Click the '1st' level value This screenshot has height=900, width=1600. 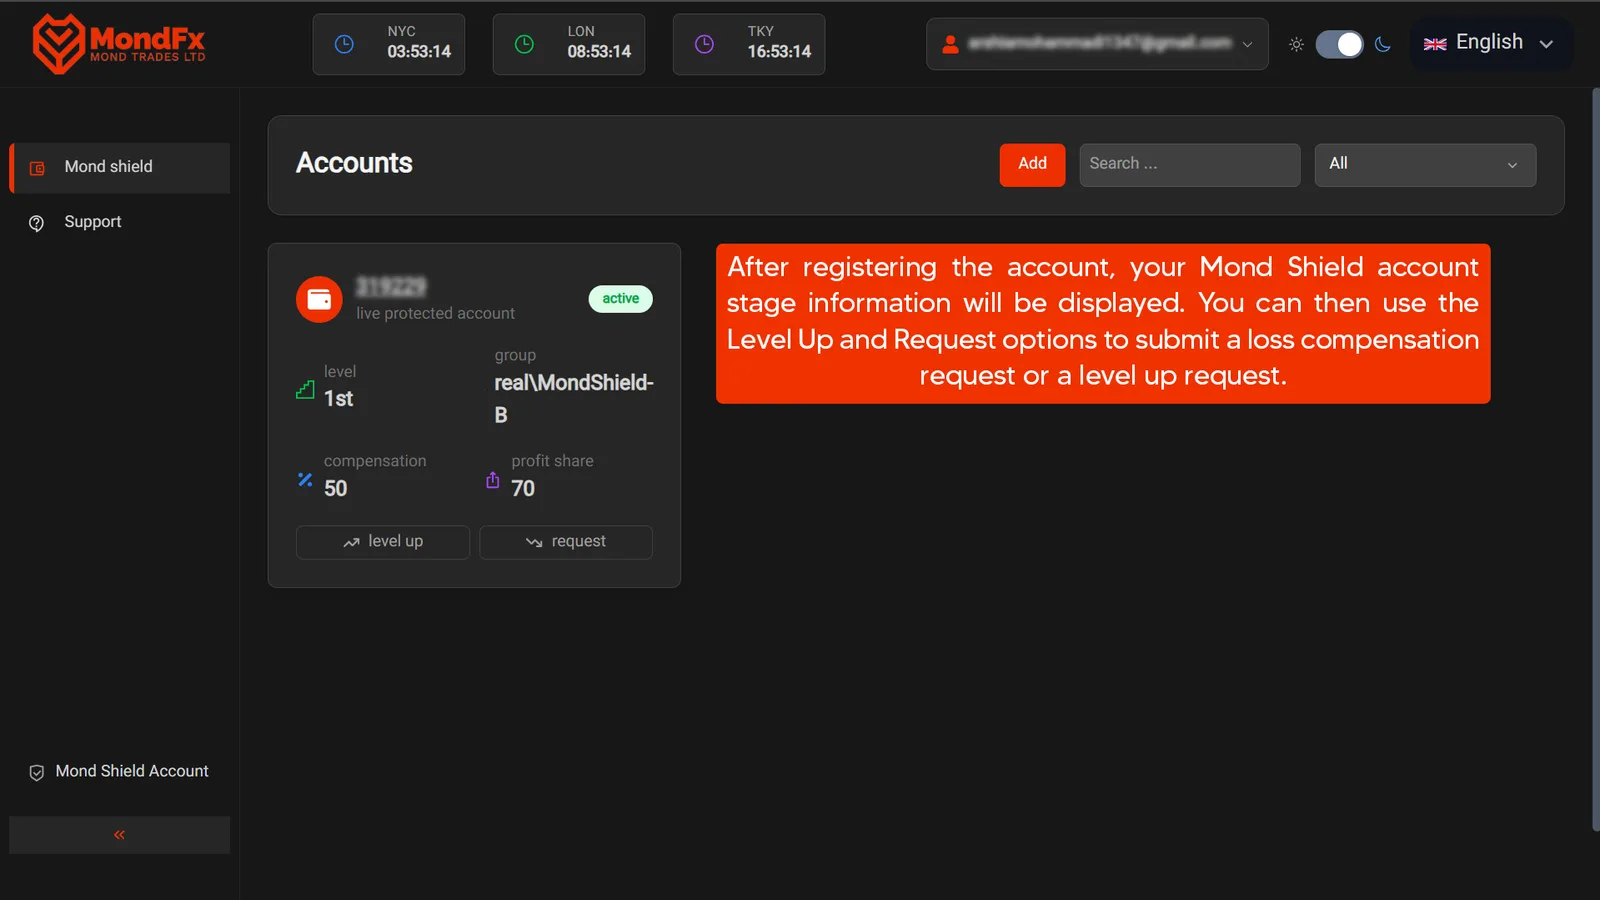(338, 399)
